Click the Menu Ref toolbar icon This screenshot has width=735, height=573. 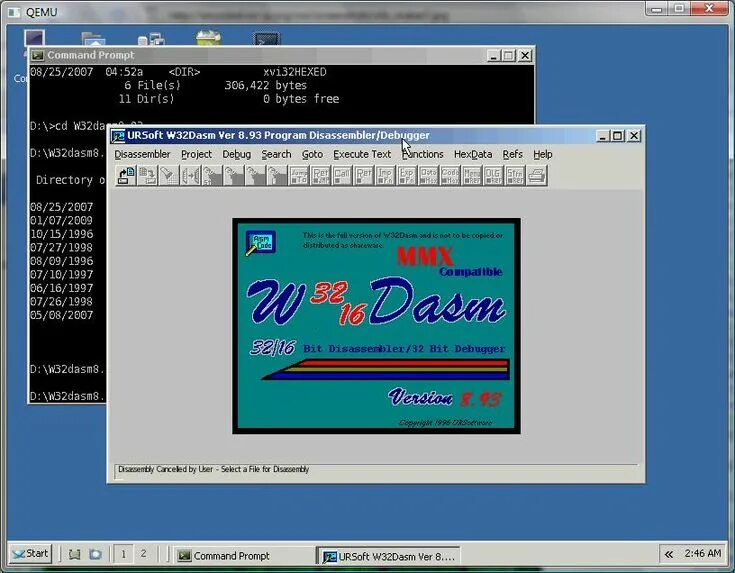pos(472,176)
